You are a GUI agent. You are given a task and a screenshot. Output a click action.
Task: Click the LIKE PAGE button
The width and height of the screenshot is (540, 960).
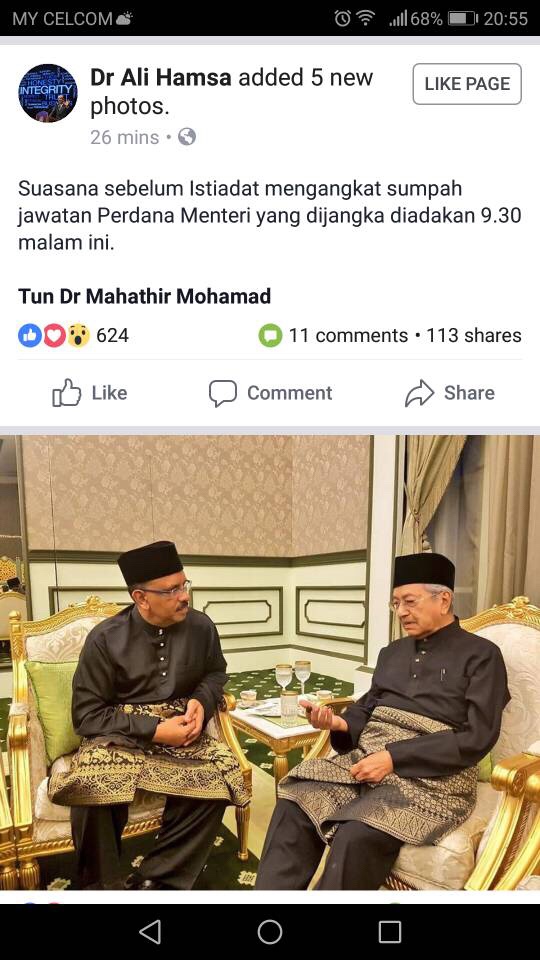point(467,84)
